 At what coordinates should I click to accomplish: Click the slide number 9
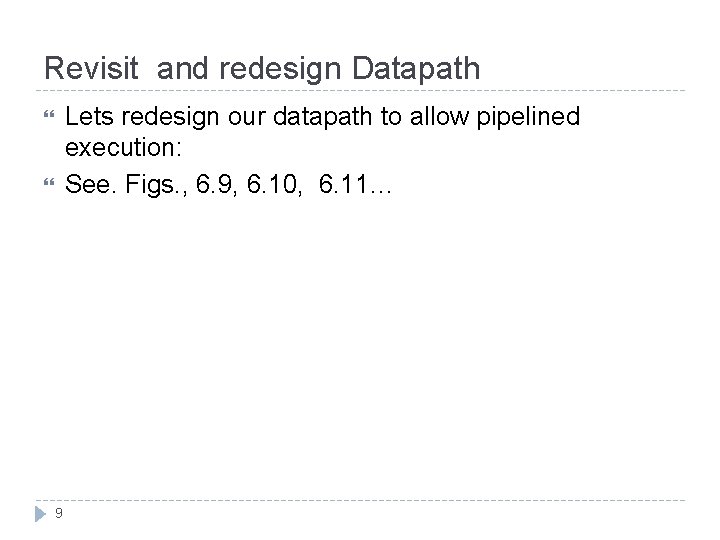coord(59,513)
